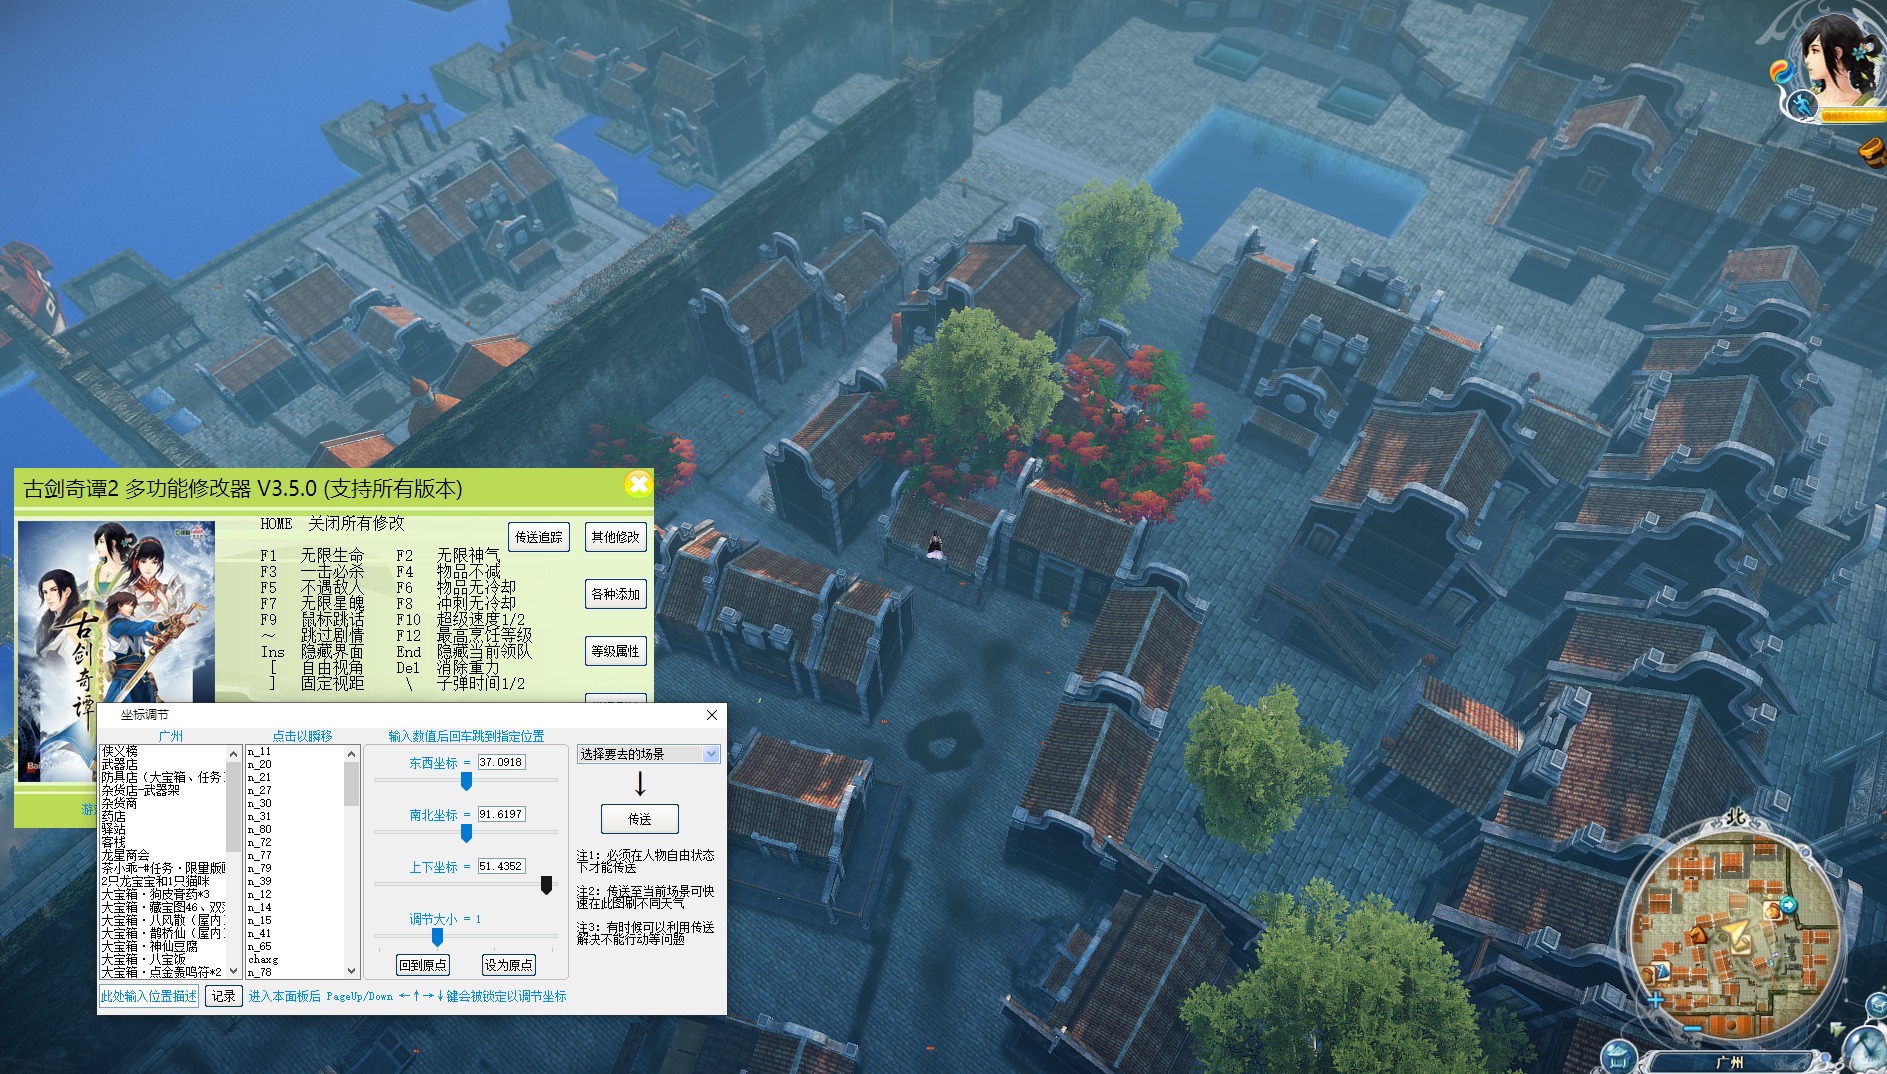Select 大宝箱·神仙豆腐 in location list
This screenshot has height=1074, width=1887.
[x=149, y=946]
